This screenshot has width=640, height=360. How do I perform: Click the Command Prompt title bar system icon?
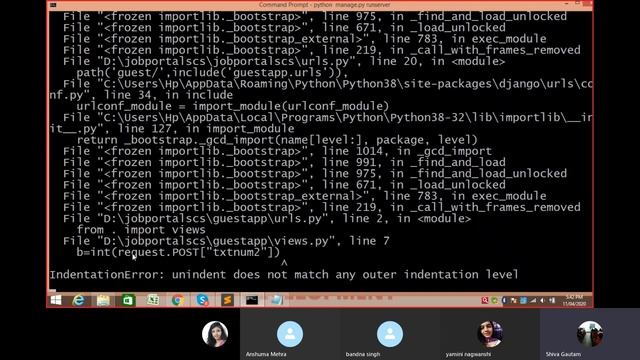(x=53, y=5)
